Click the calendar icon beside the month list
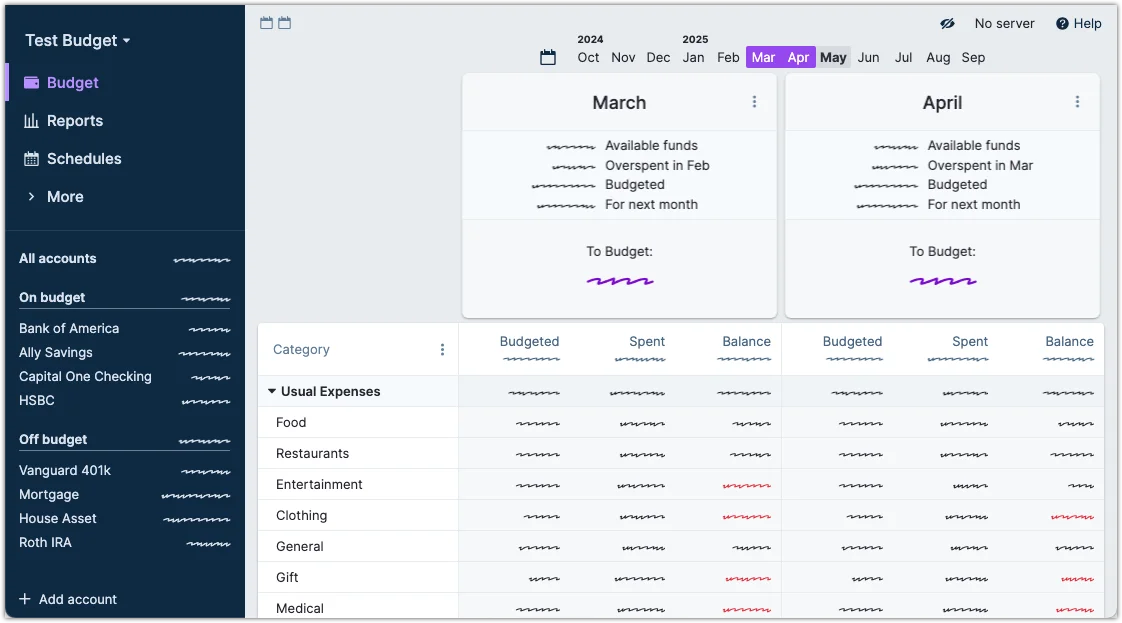The width and height of the screenshot is (1122, 623). coord(548,58)
